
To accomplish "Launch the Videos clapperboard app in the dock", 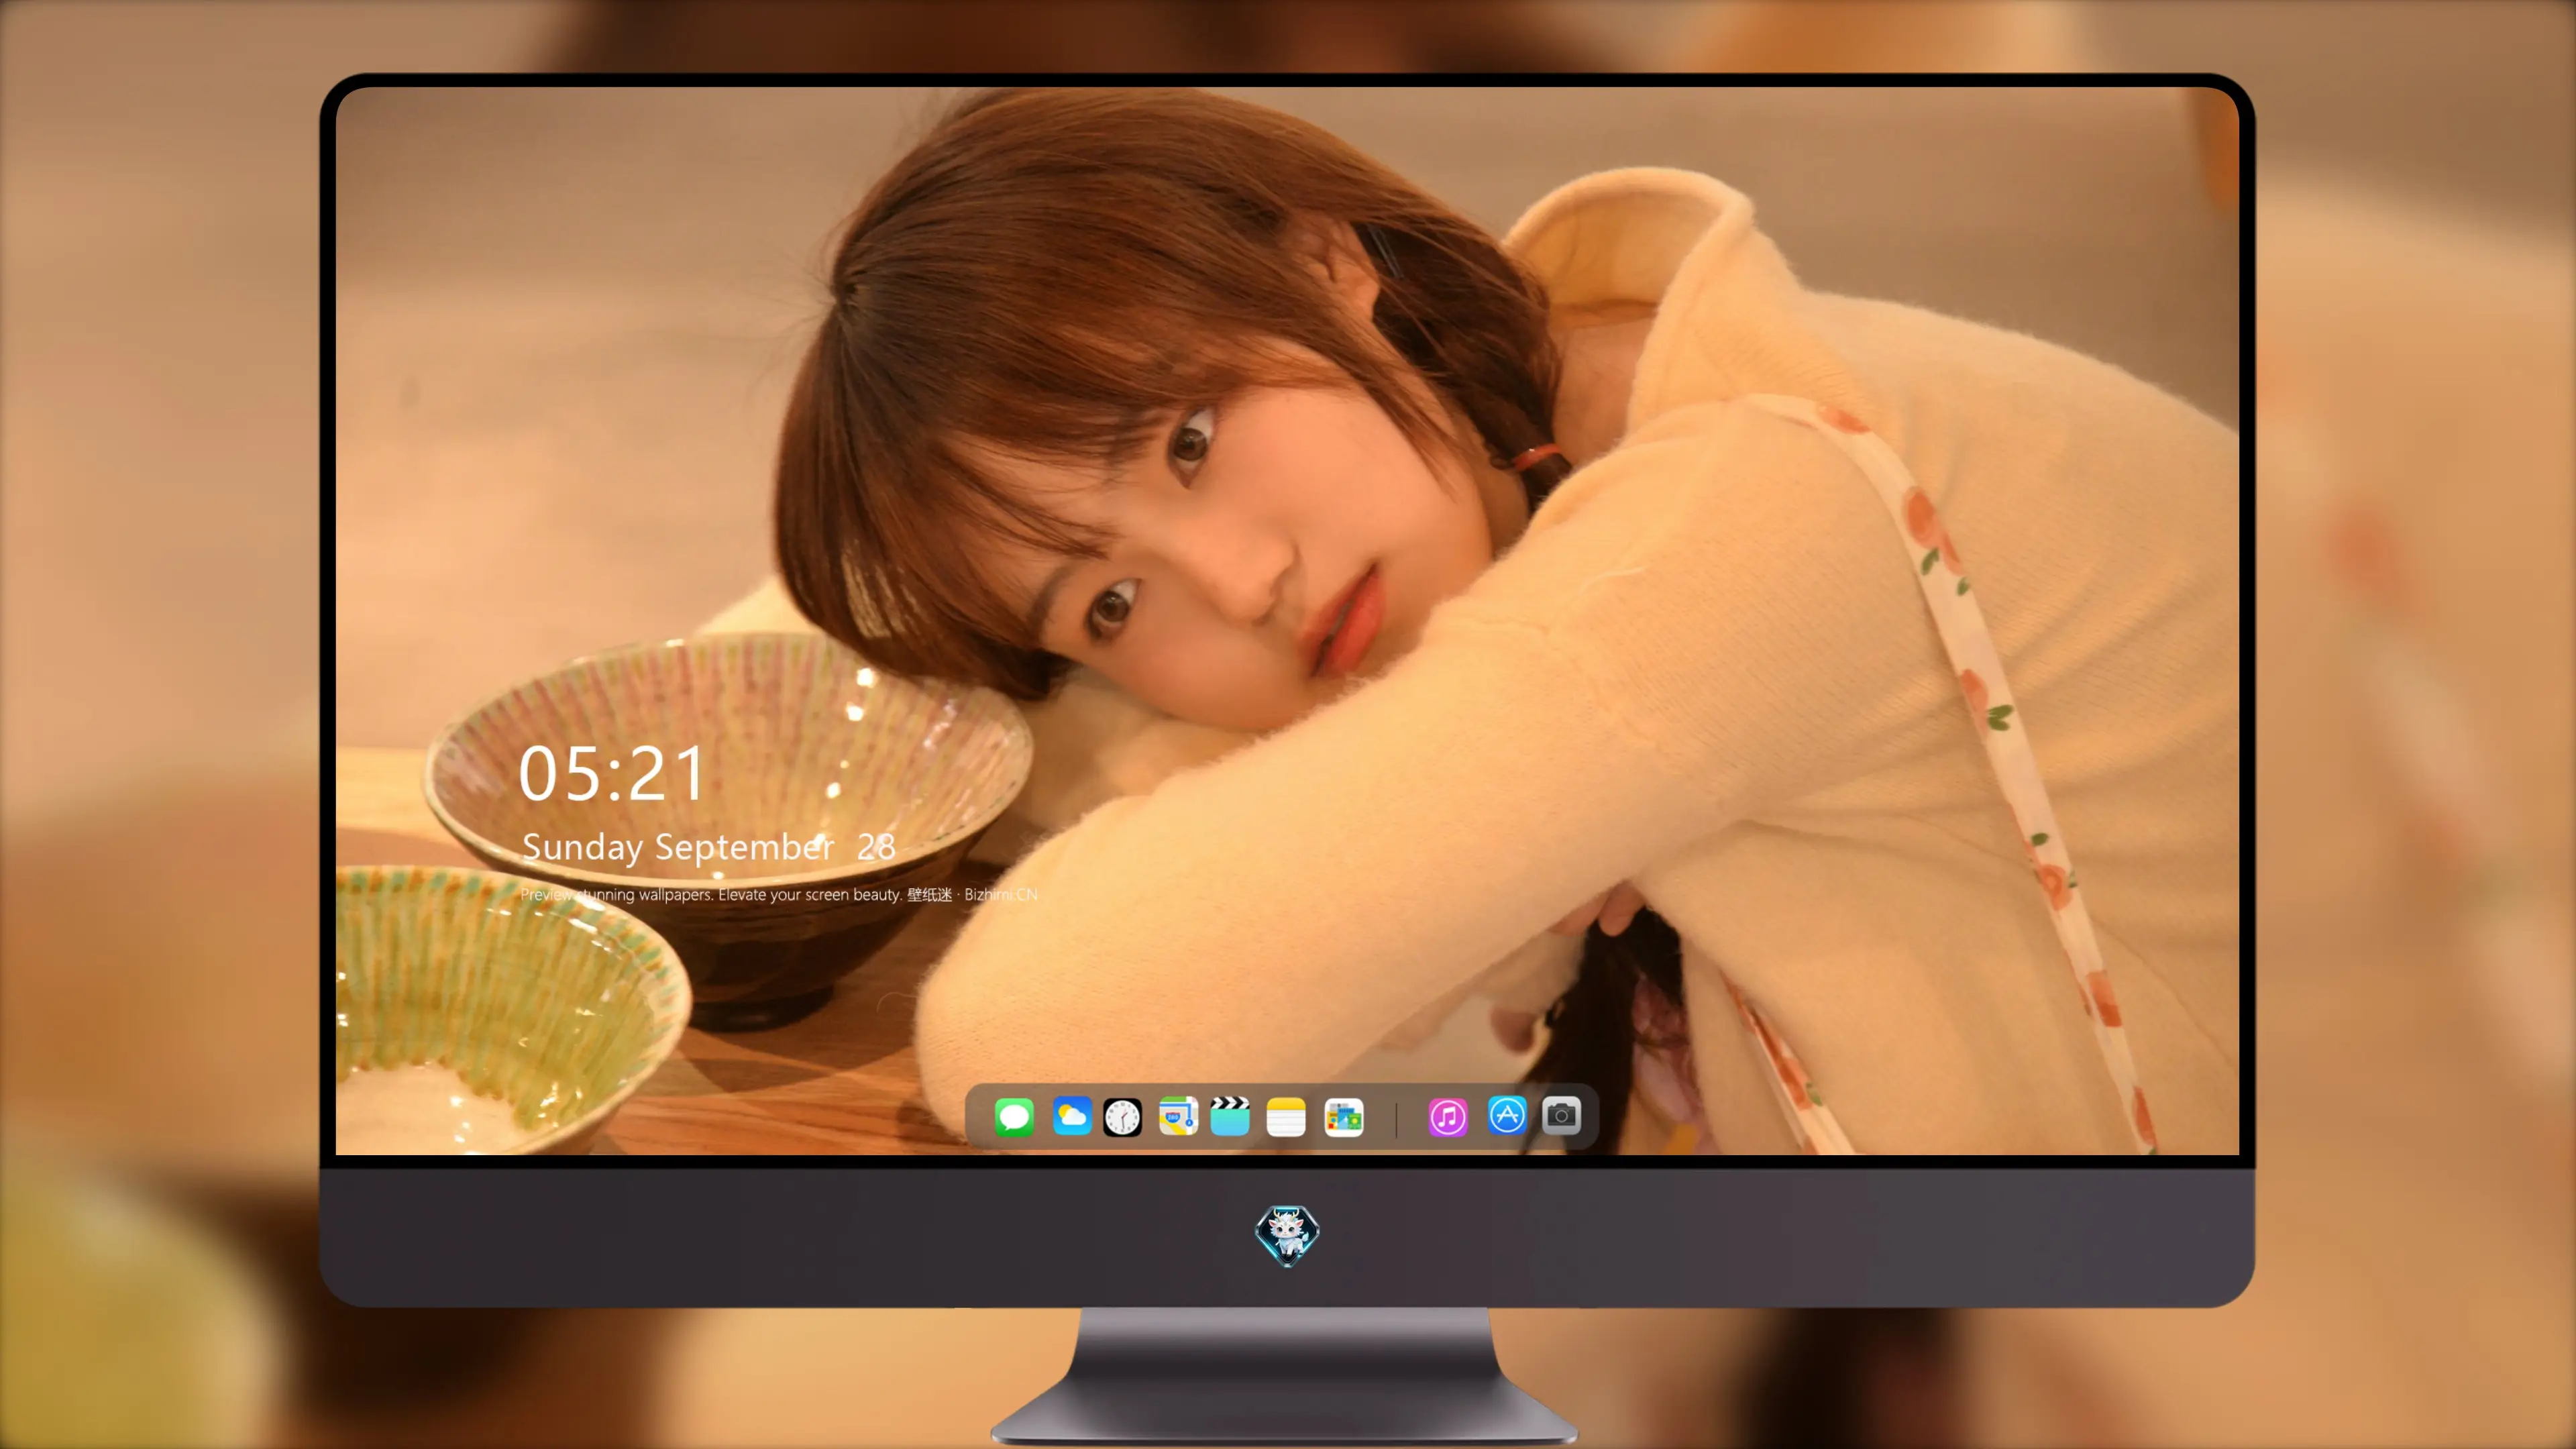I will coord(1230,1116).
